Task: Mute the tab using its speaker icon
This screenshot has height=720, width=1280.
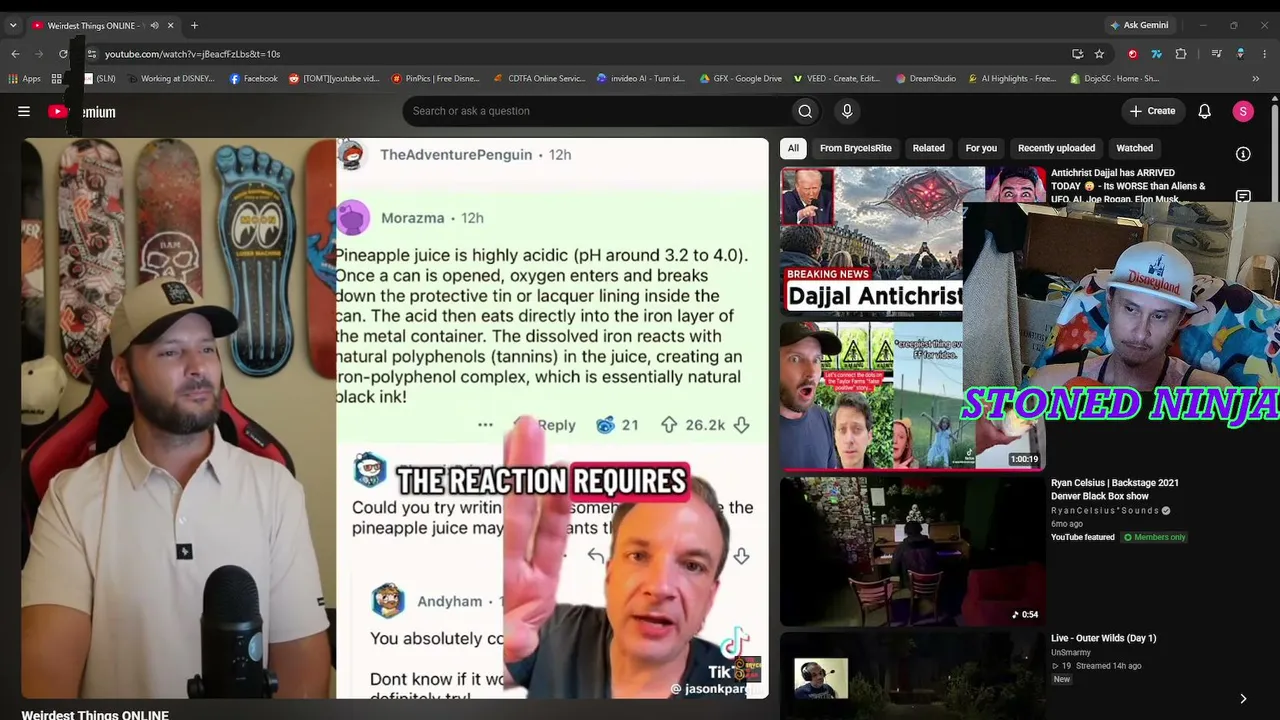Action: click(x=154, y=25)
